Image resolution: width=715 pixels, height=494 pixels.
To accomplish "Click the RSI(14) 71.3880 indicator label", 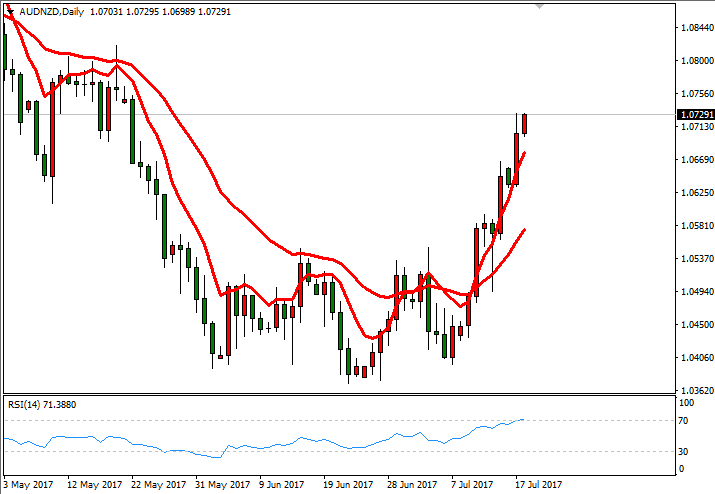I will coord(42,405).
